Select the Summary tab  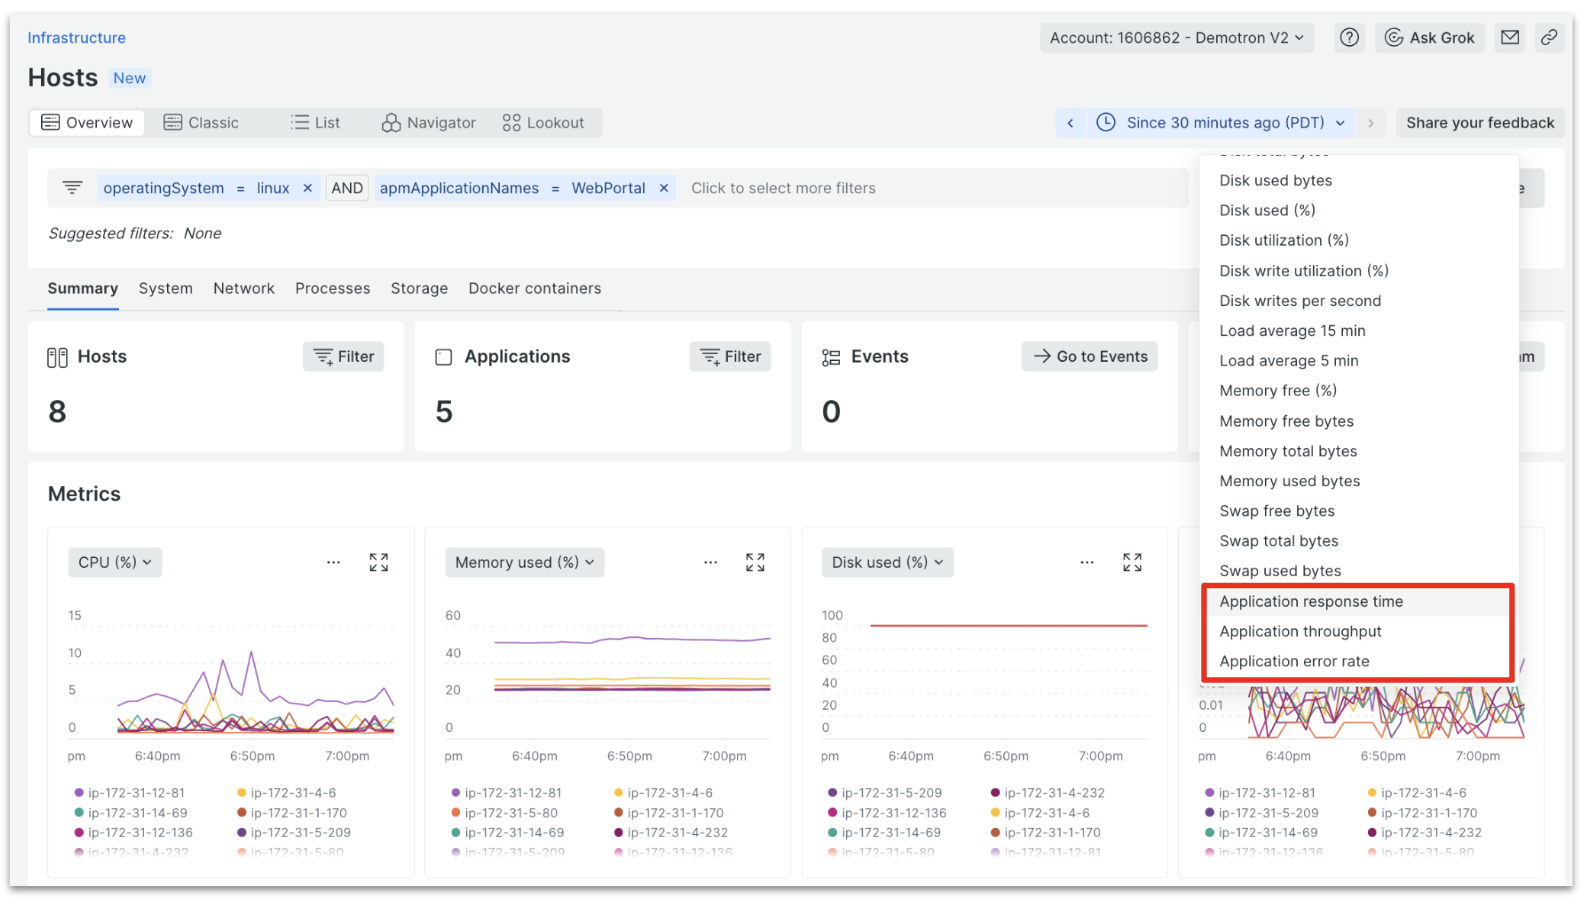pos(83,288)
